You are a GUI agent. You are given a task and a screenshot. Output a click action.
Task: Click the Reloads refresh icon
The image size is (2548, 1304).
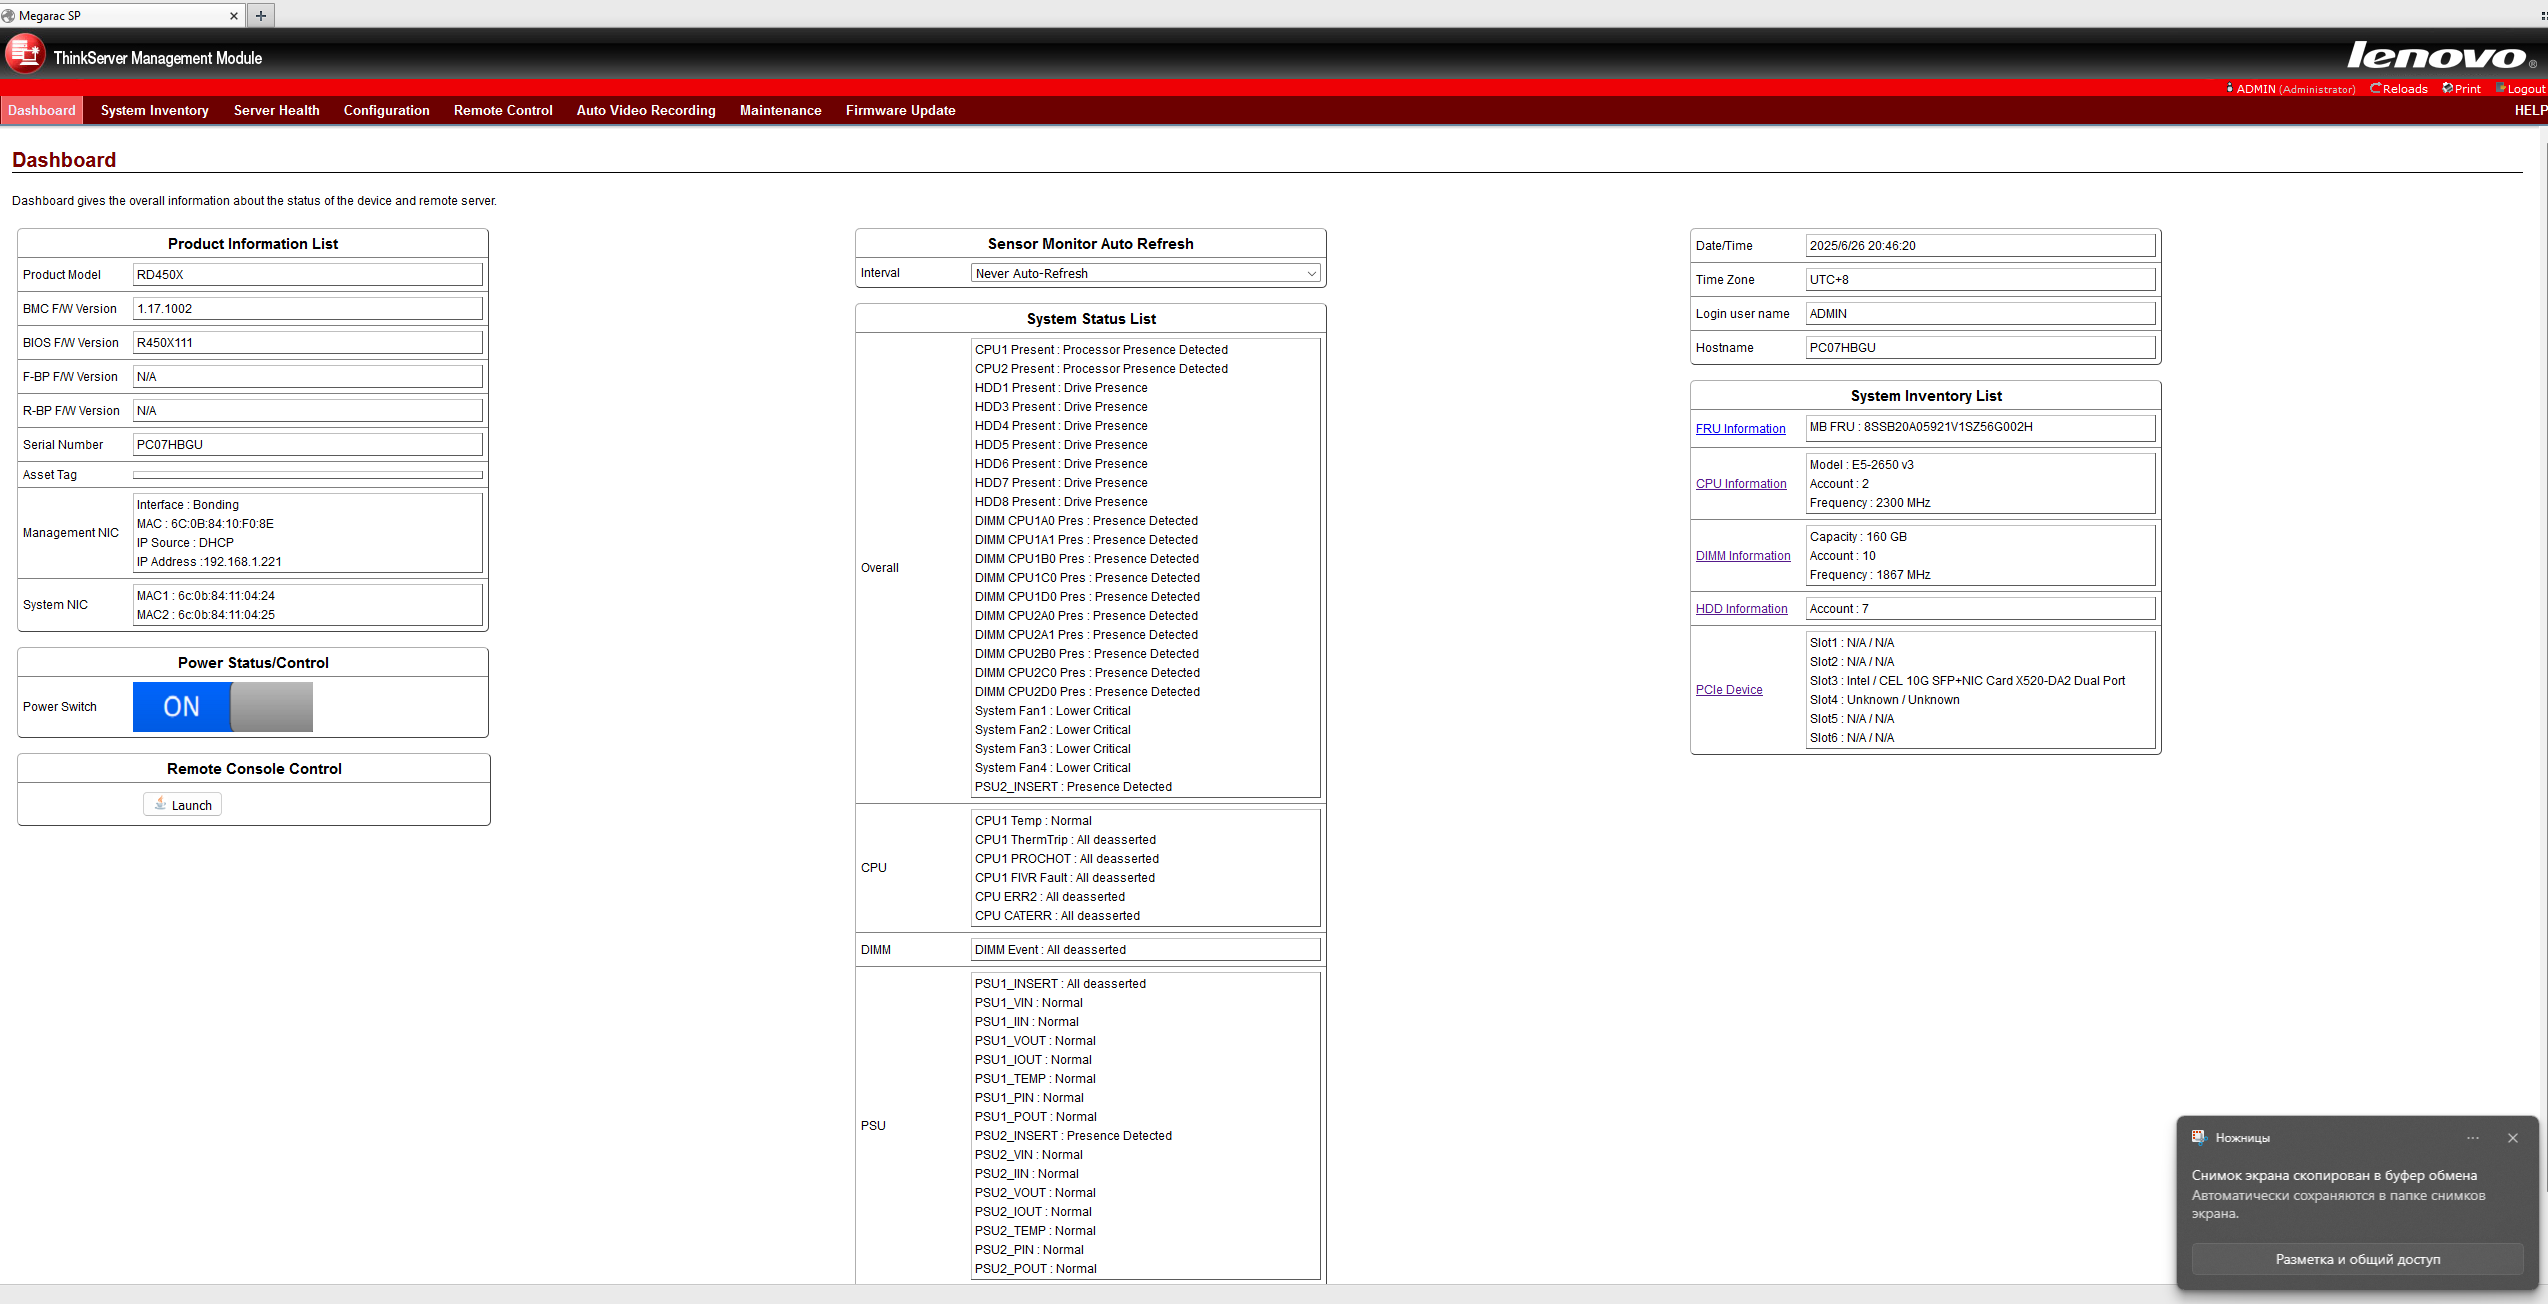coord(2375,89)
